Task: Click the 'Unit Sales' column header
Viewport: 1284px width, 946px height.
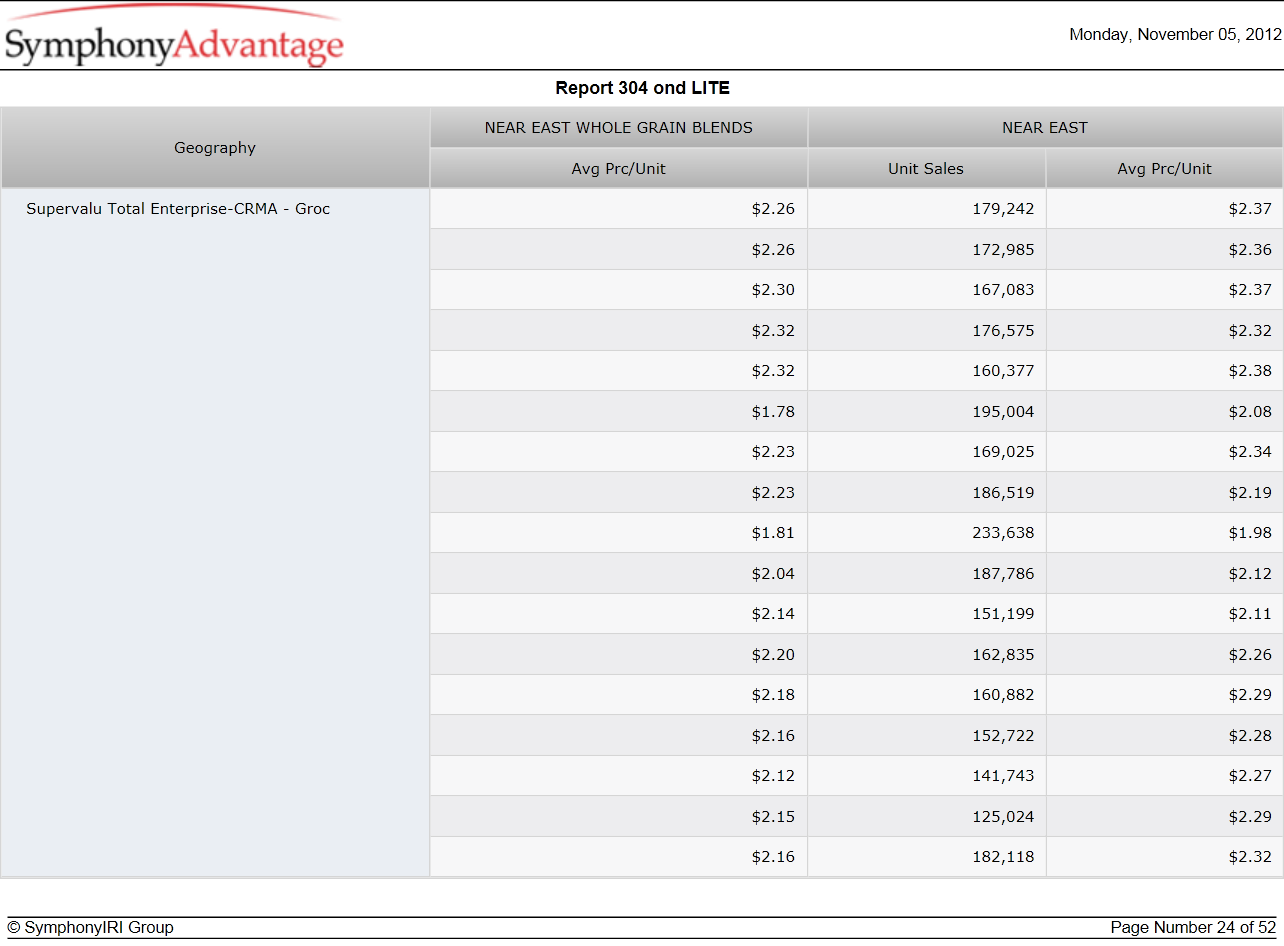Action: coord(926,169)
